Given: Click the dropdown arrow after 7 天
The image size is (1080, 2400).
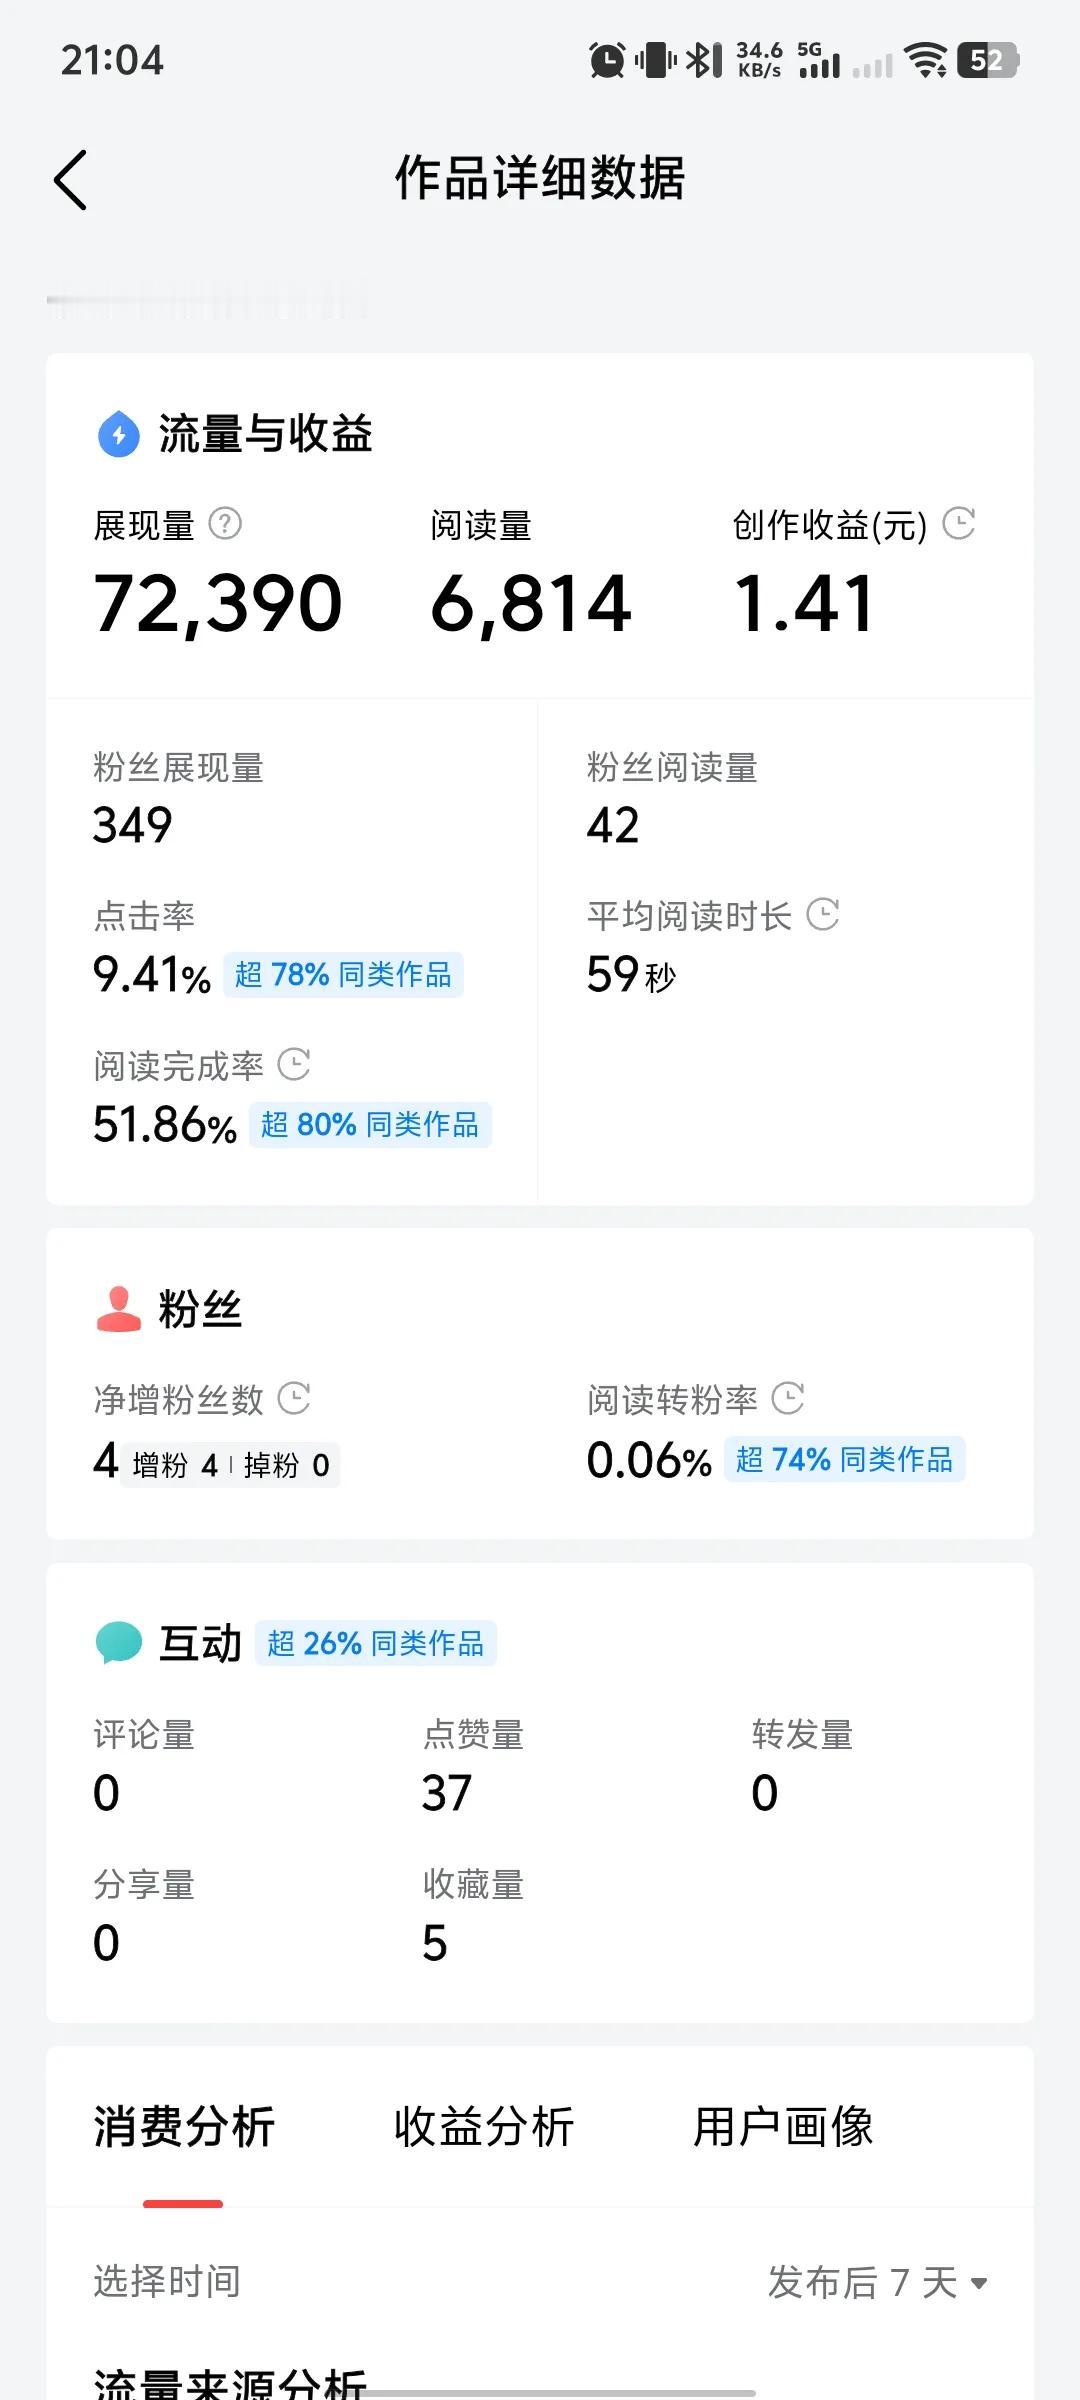Looking at the screenshot, I should (x=979, y=2283).
